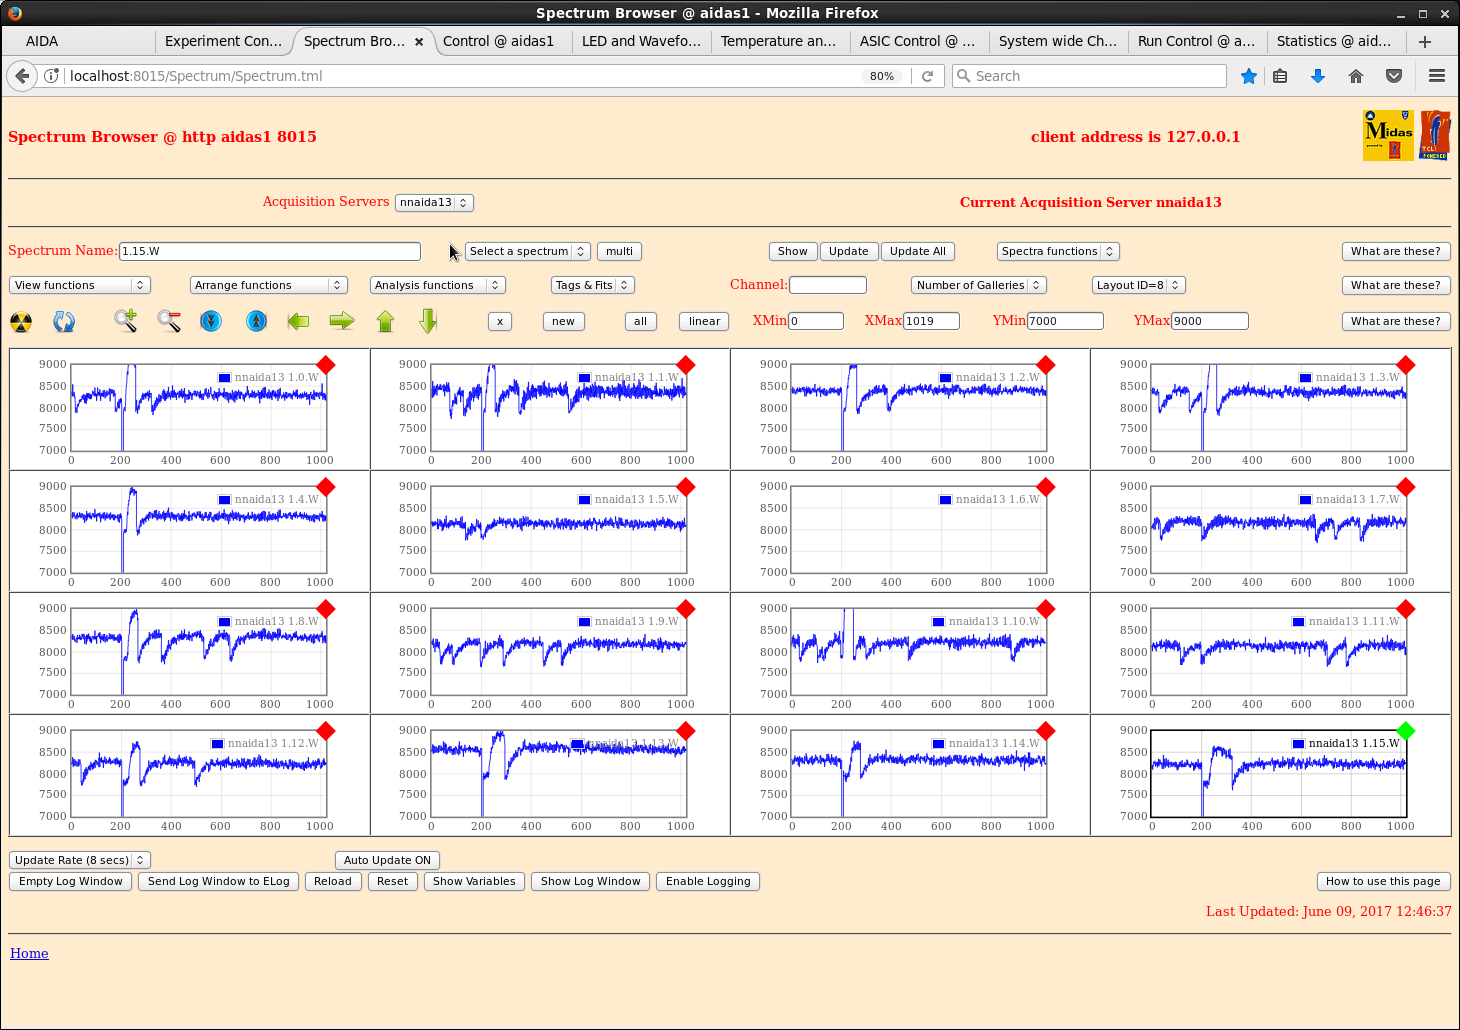
Task: Follow the Home link
Action: (29, 953)
